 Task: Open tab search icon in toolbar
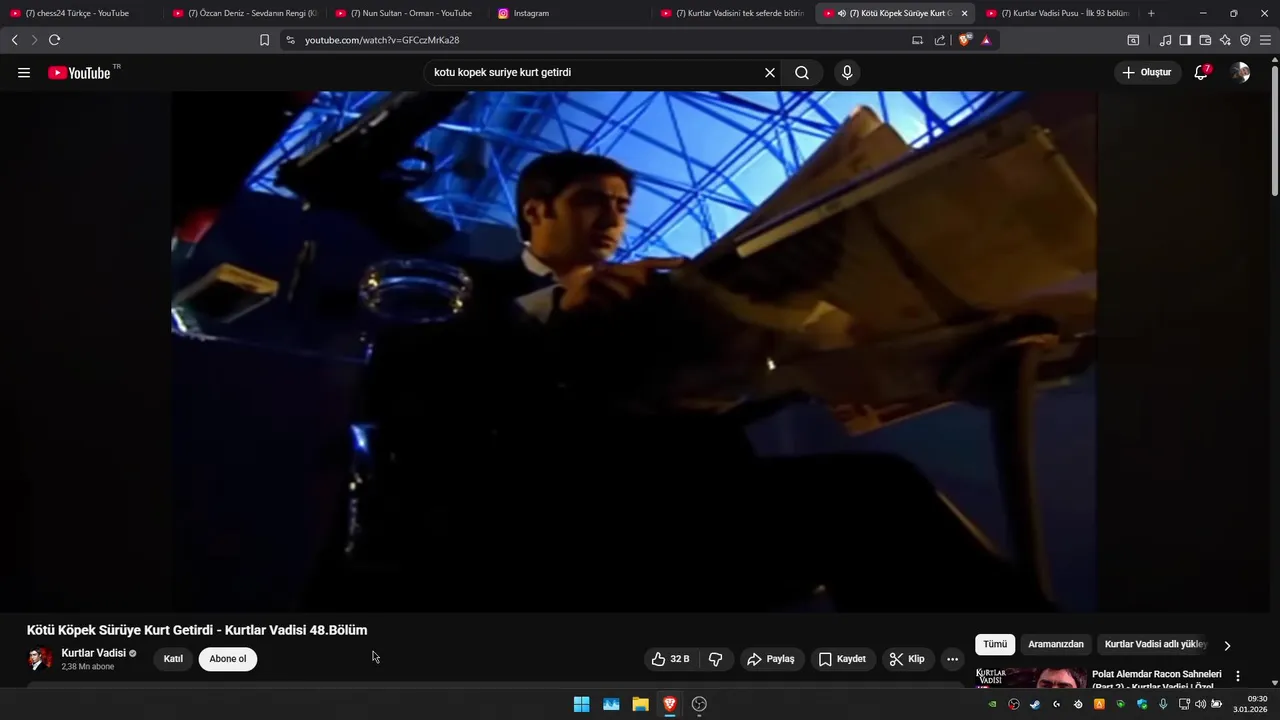(1133, 40)
